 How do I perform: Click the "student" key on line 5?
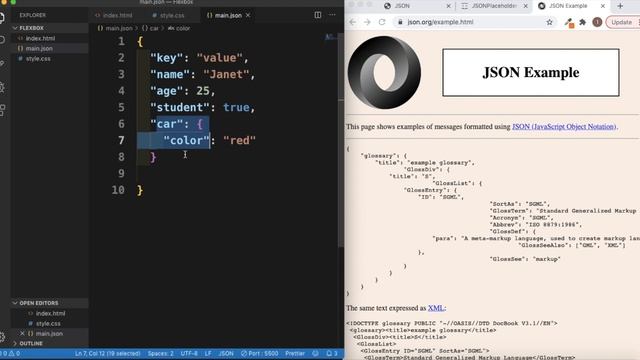click(x=180, y=107)
